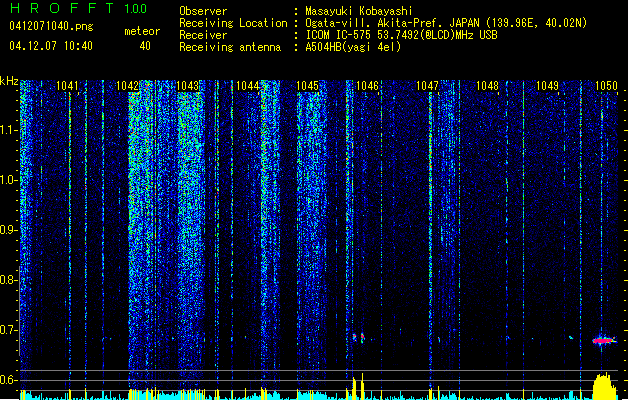The width and height of the screenshot is (629, 400).
Task: Click the 0.6 frequency axis label
Action: [8, 380]
